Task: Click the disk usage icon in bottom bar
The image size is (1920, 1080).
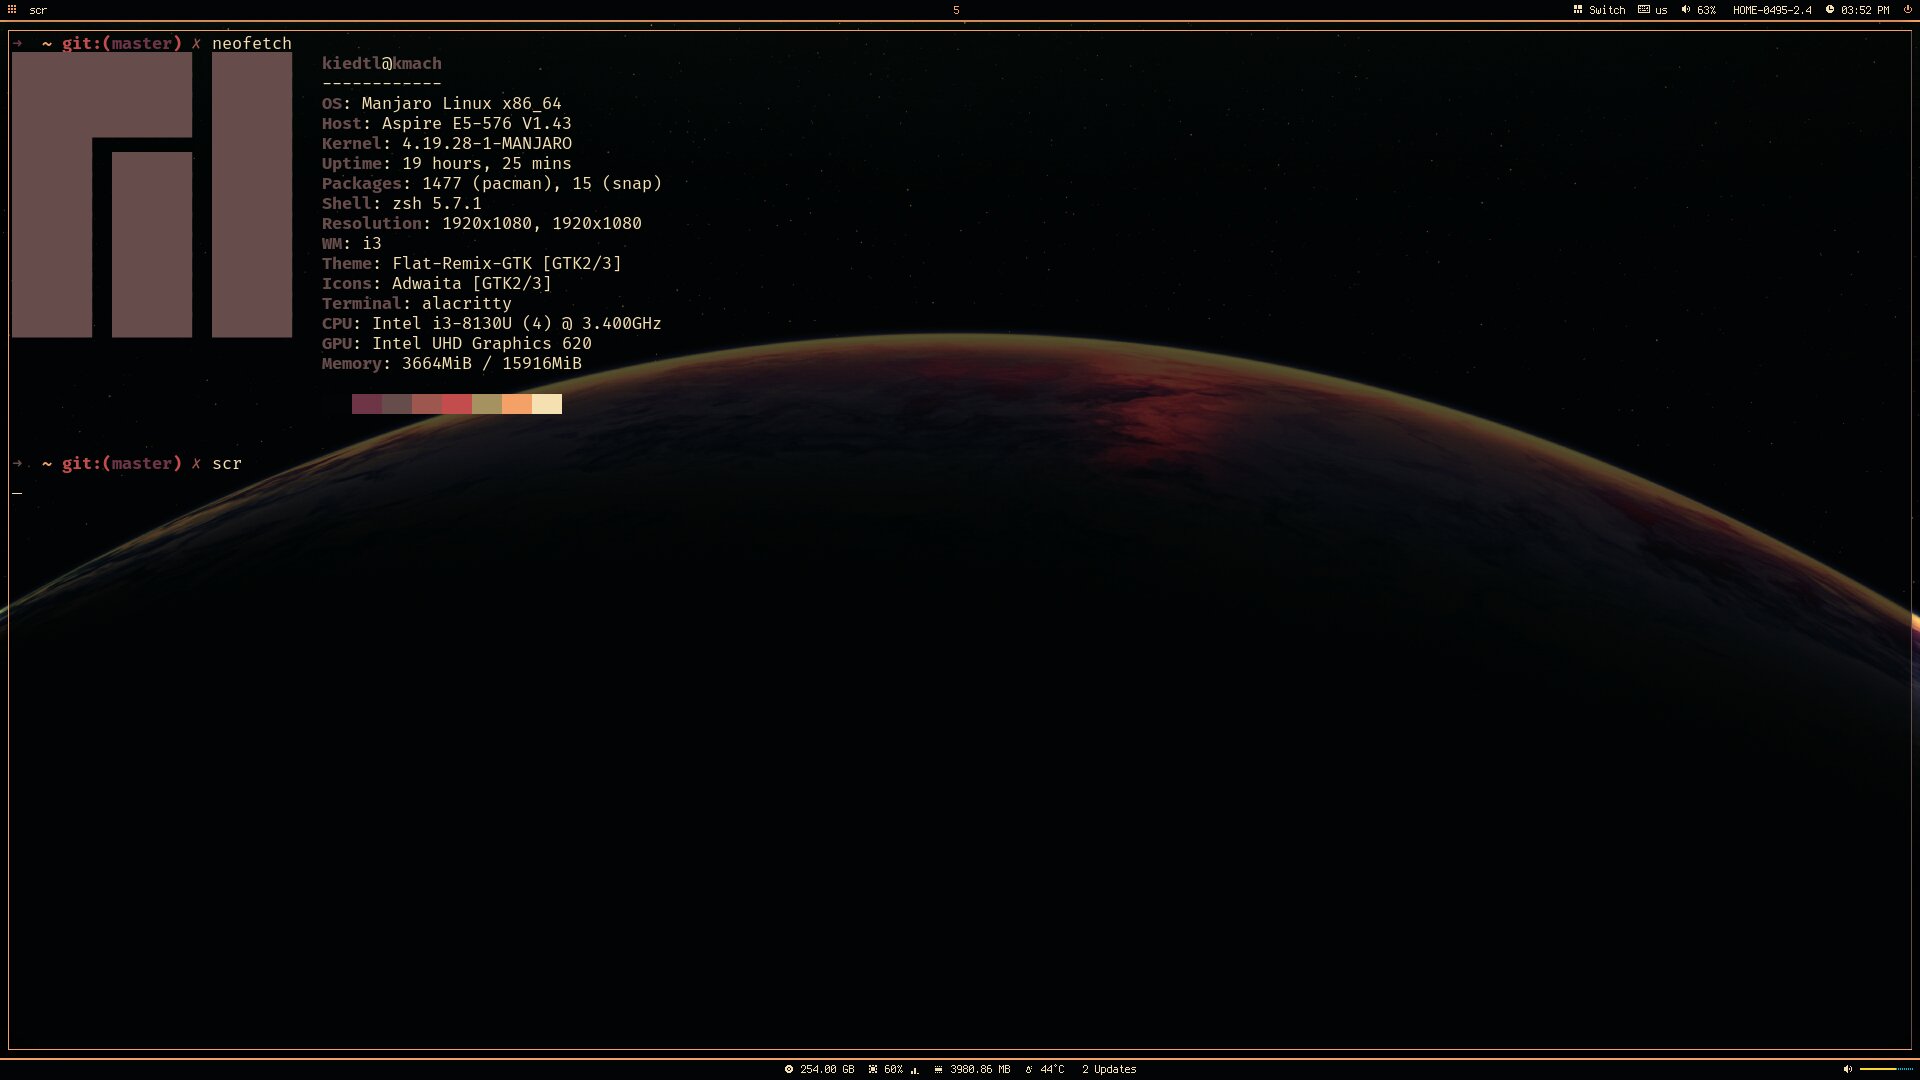Action: click(789, 1069)
